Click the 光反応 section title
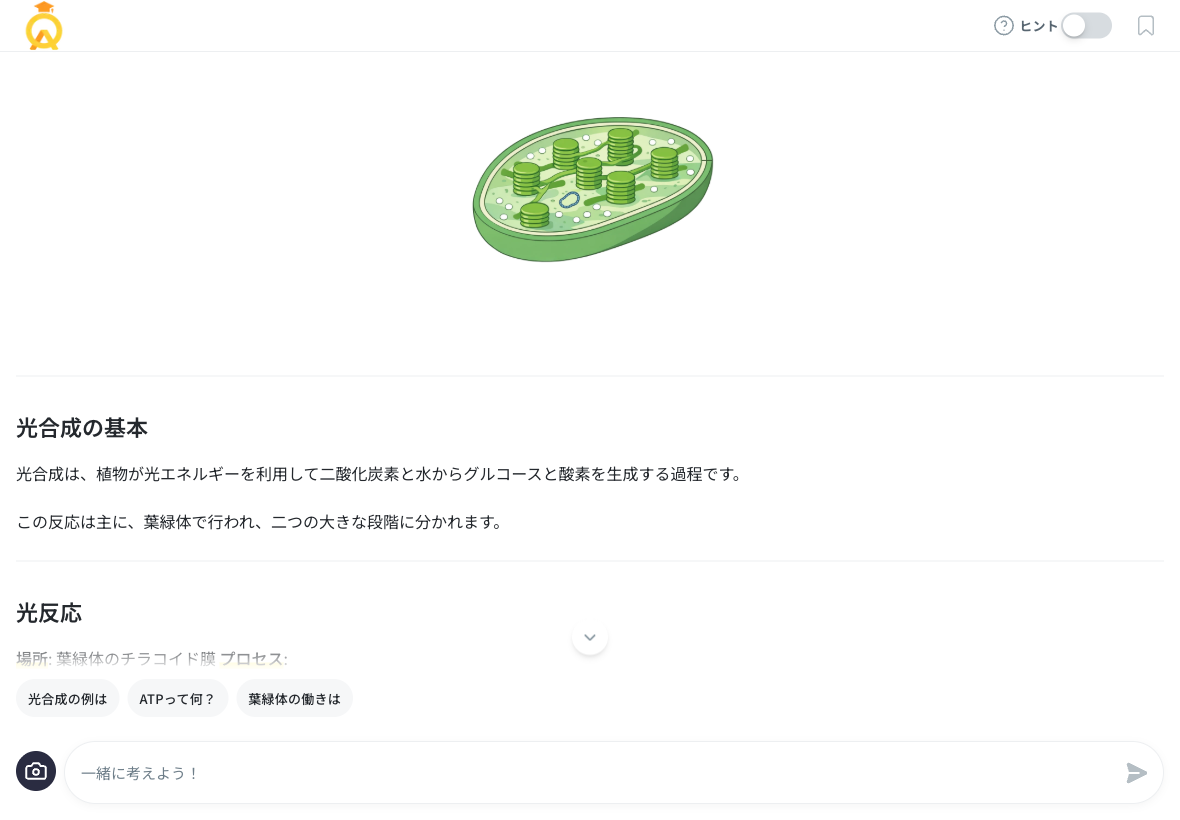1180x820 pixels. tap(49, 614)
